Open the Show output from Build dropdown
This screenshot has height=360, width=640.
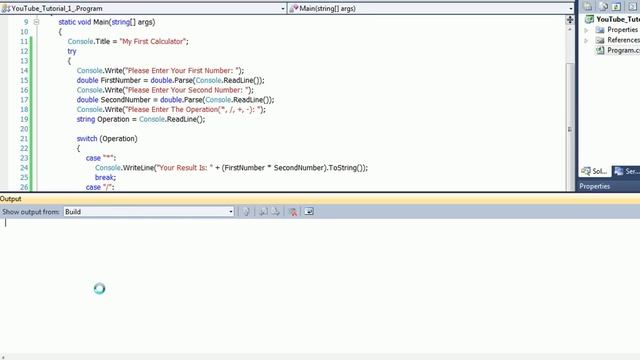click(149, 211)
